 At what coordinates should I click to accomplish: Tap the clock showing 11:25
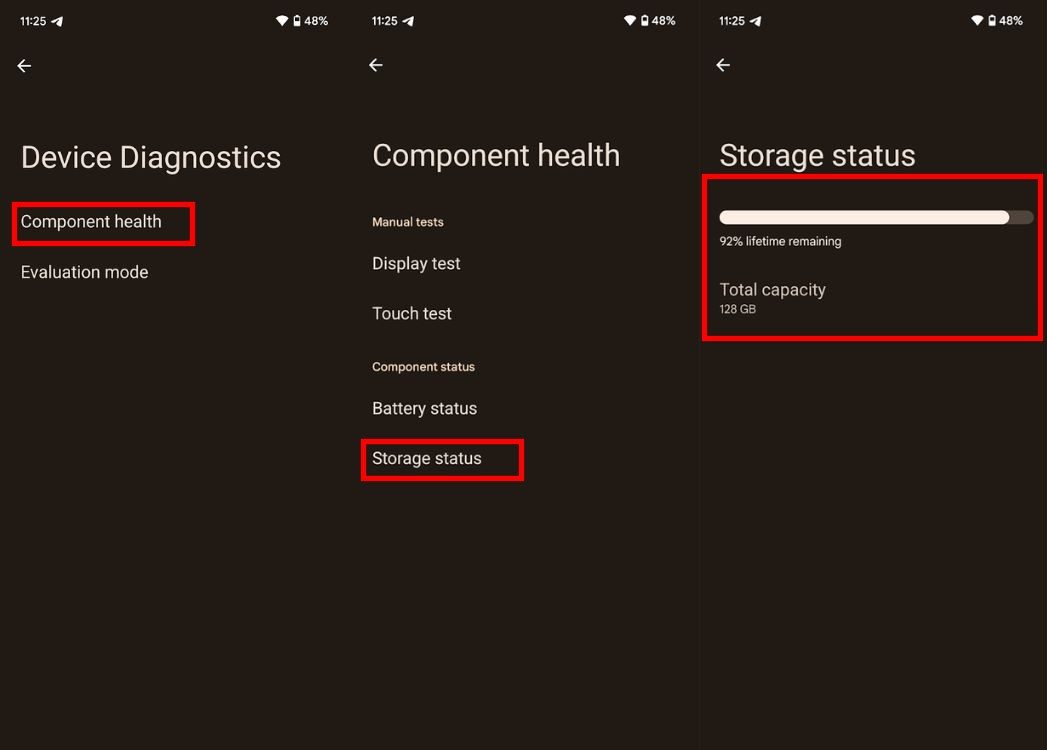(31, 20)
